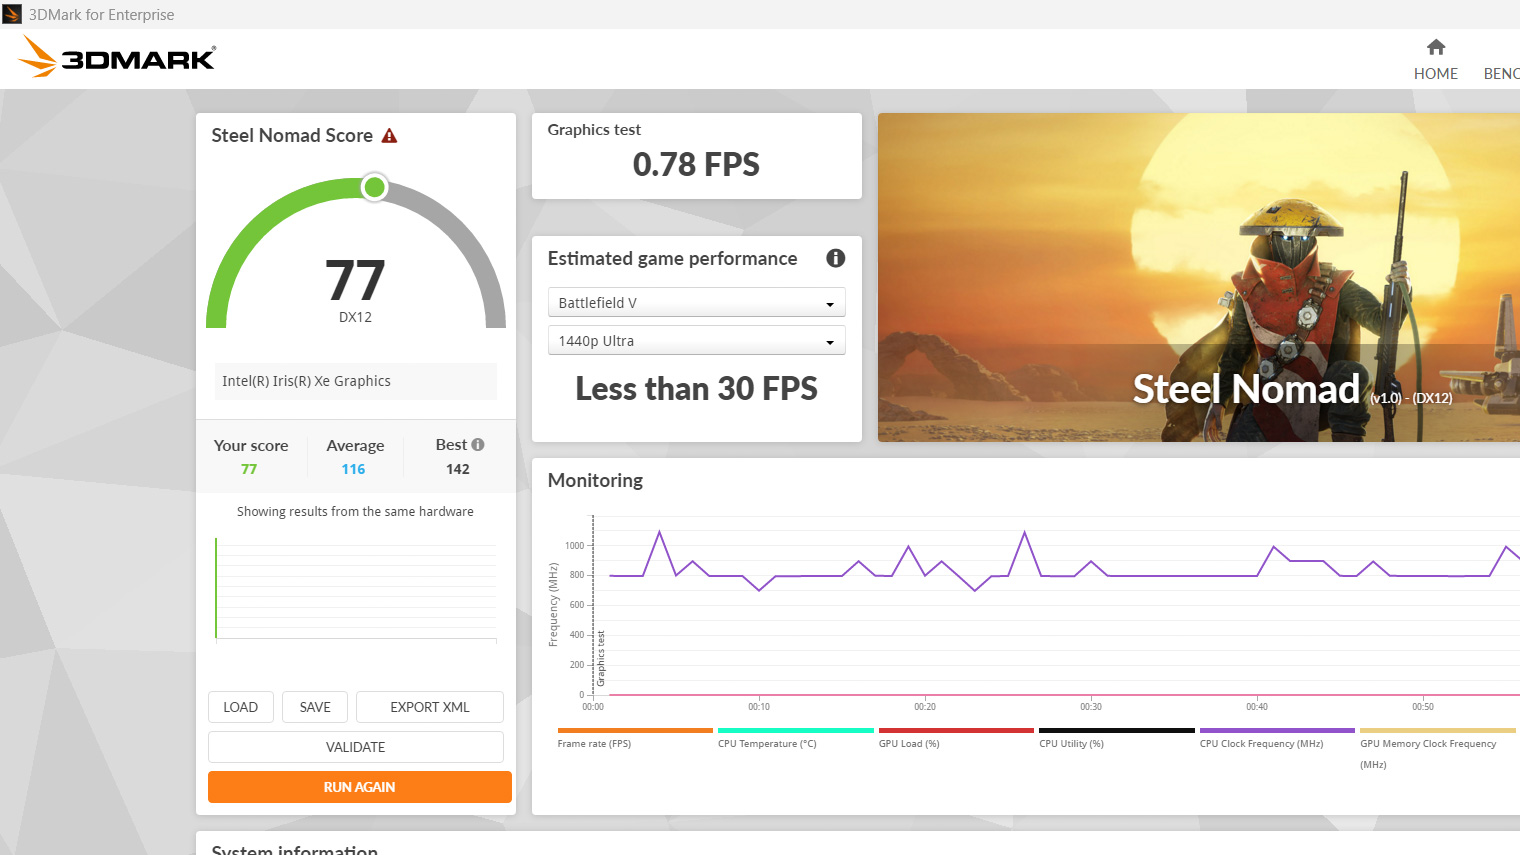This screenshot has width=1520, height=855.
Task: Toggle the GPU Load (%) legend item
Action: tap(956, 738)
